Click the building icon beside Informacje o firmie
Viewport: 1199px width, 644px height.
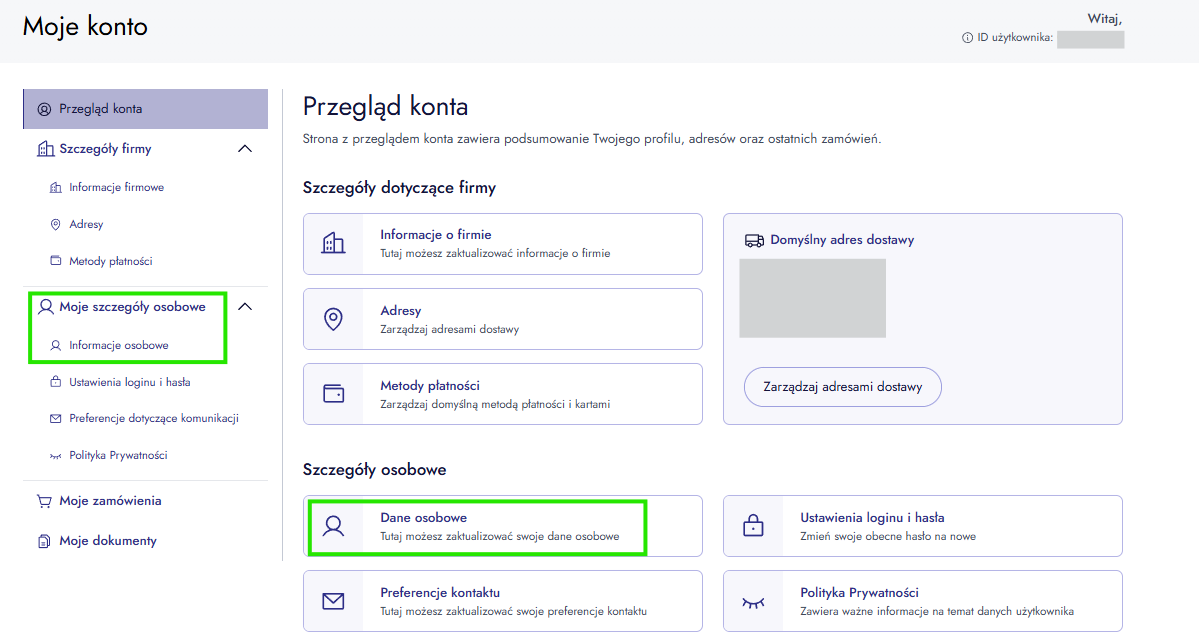click(x=333, y=243)
